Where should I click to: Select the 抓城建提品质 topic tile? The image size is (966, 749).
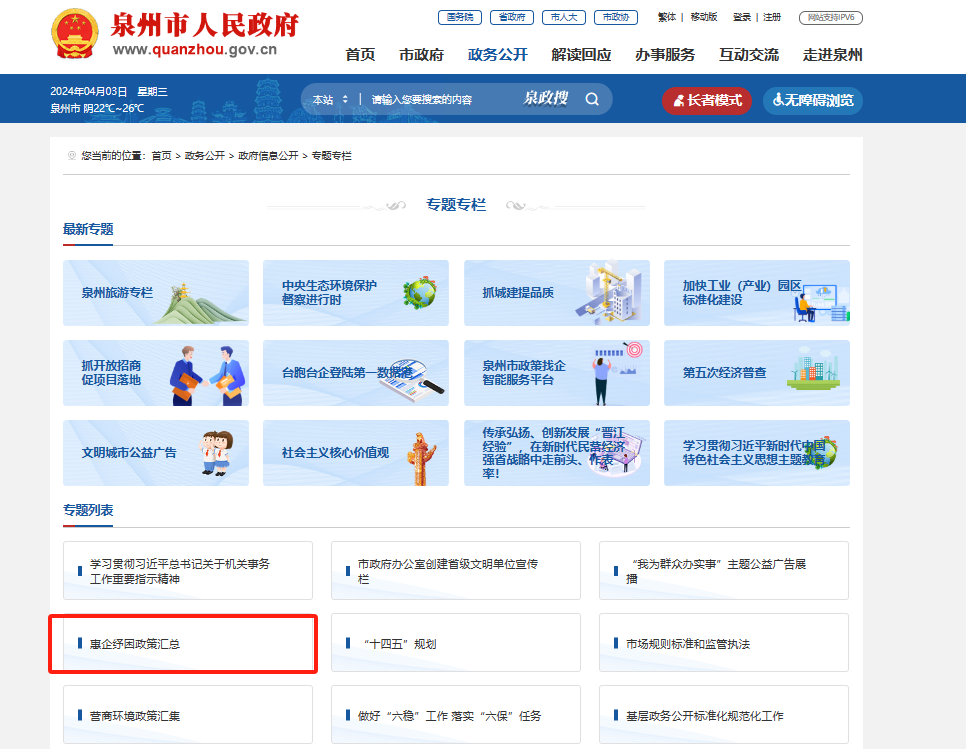(x=556, y=293)
